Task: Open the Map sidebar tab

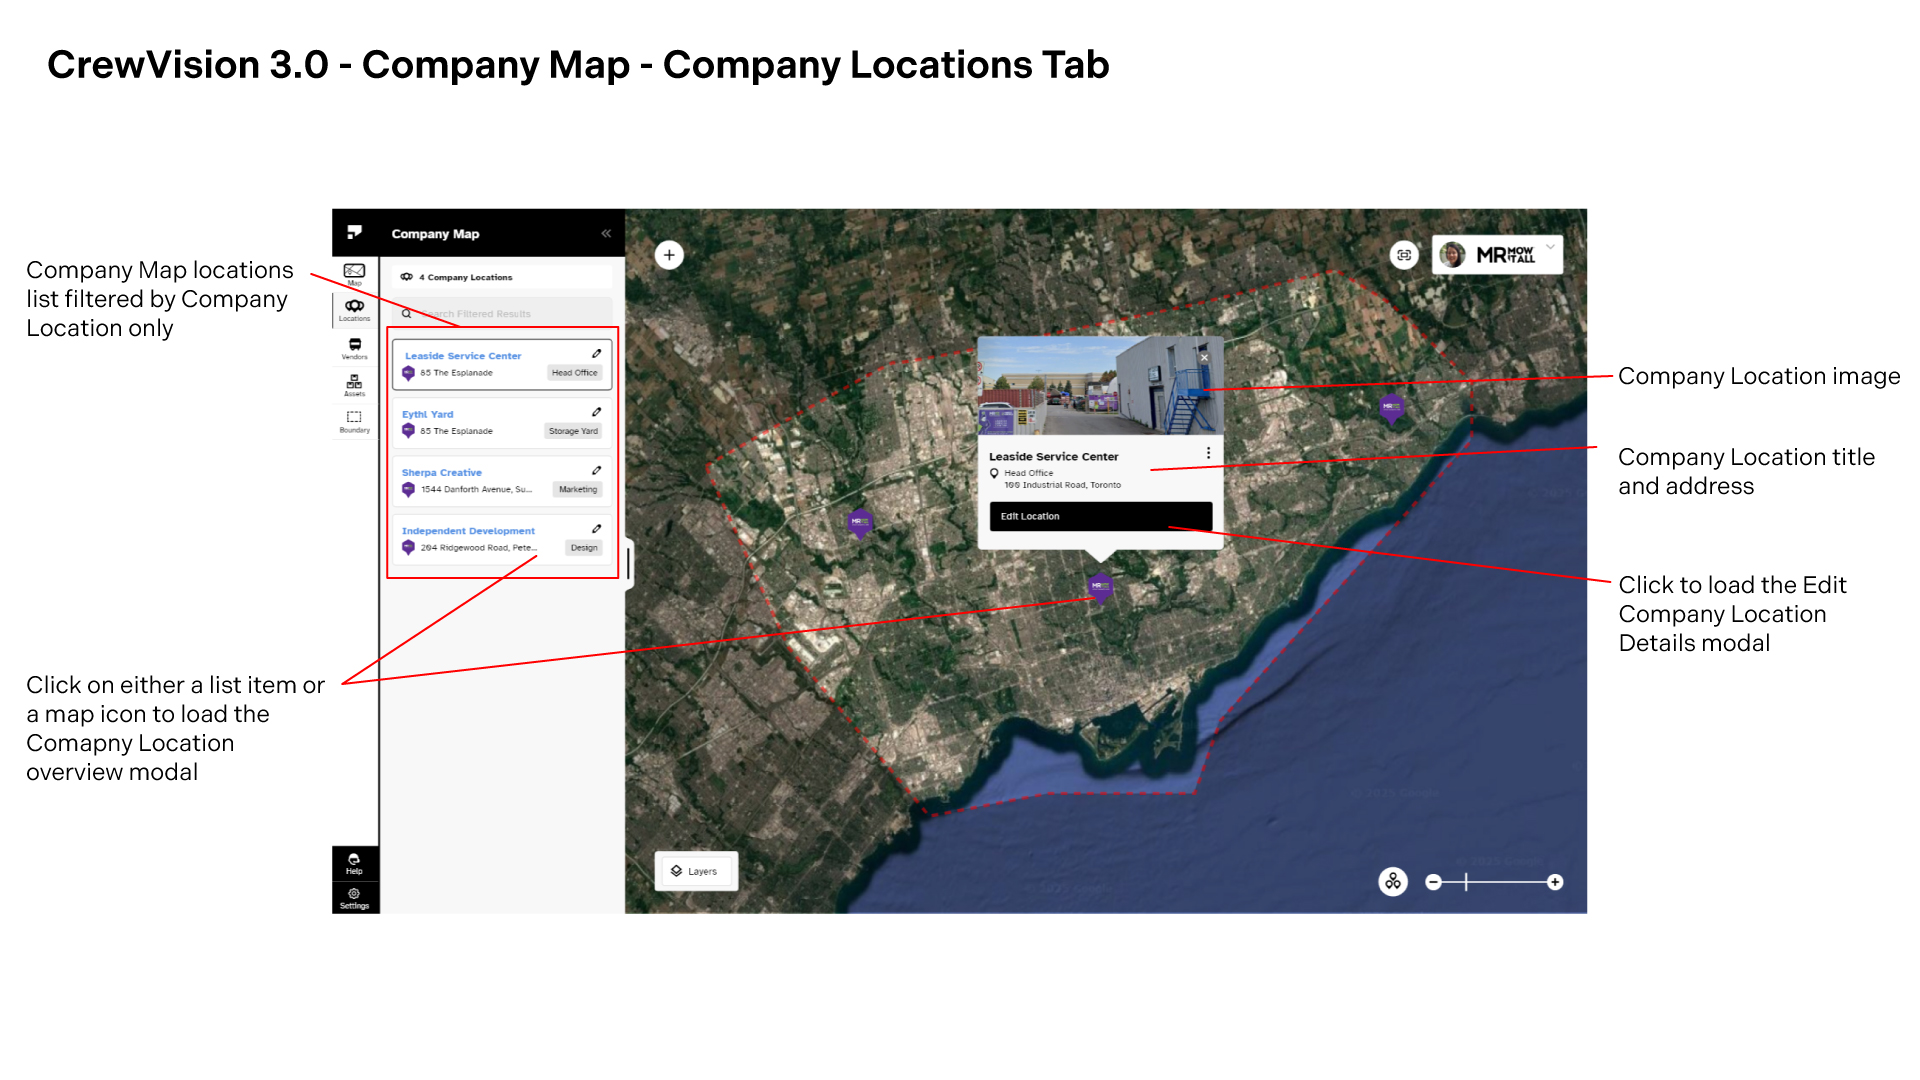Action: [354, 274]
